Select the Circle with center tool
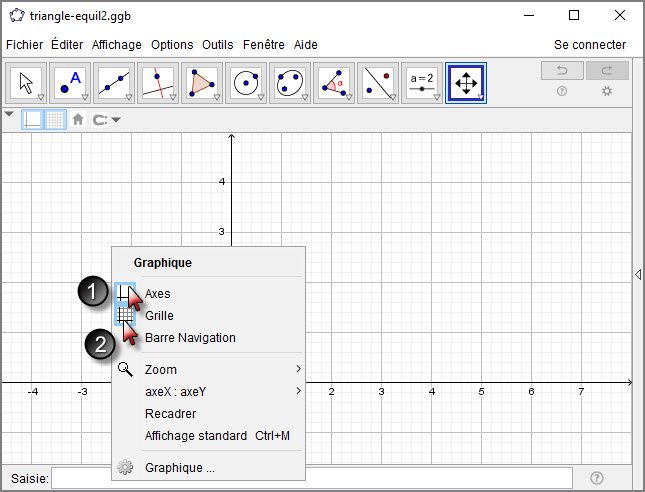The height and width of the screenshot is (492, 645). pyautogui.click(x=246, y=83)
